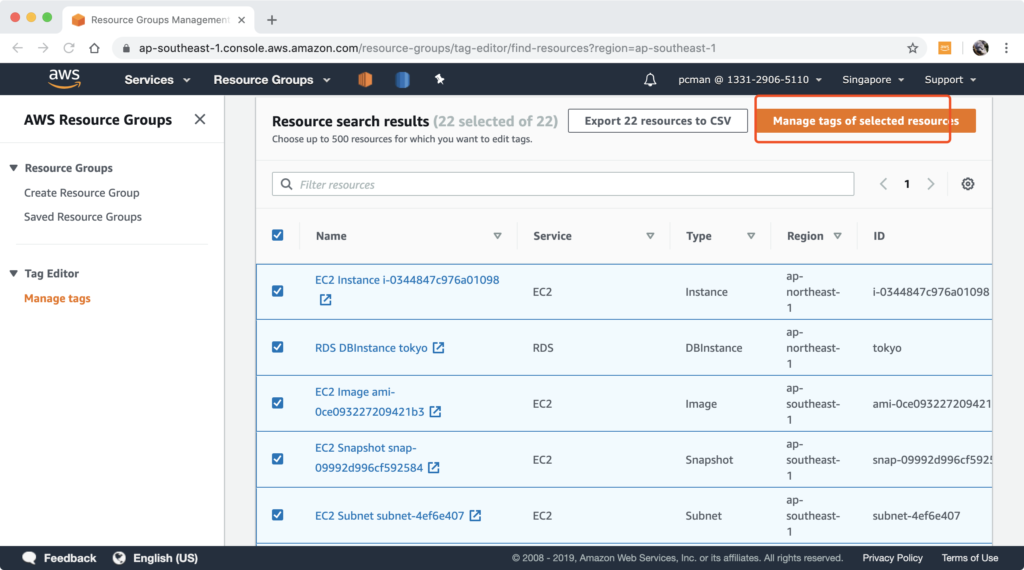
Task: Open the Services dropdown menu
Action: point(157,80)
